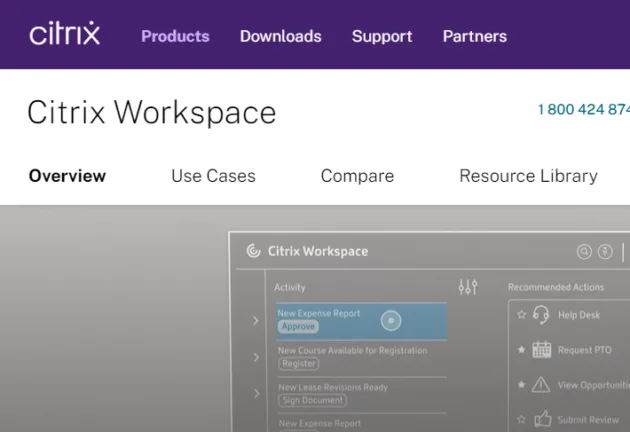Expand the New Expense Report Approve row chevron
630x432 pixels.
tap(256, 321)
